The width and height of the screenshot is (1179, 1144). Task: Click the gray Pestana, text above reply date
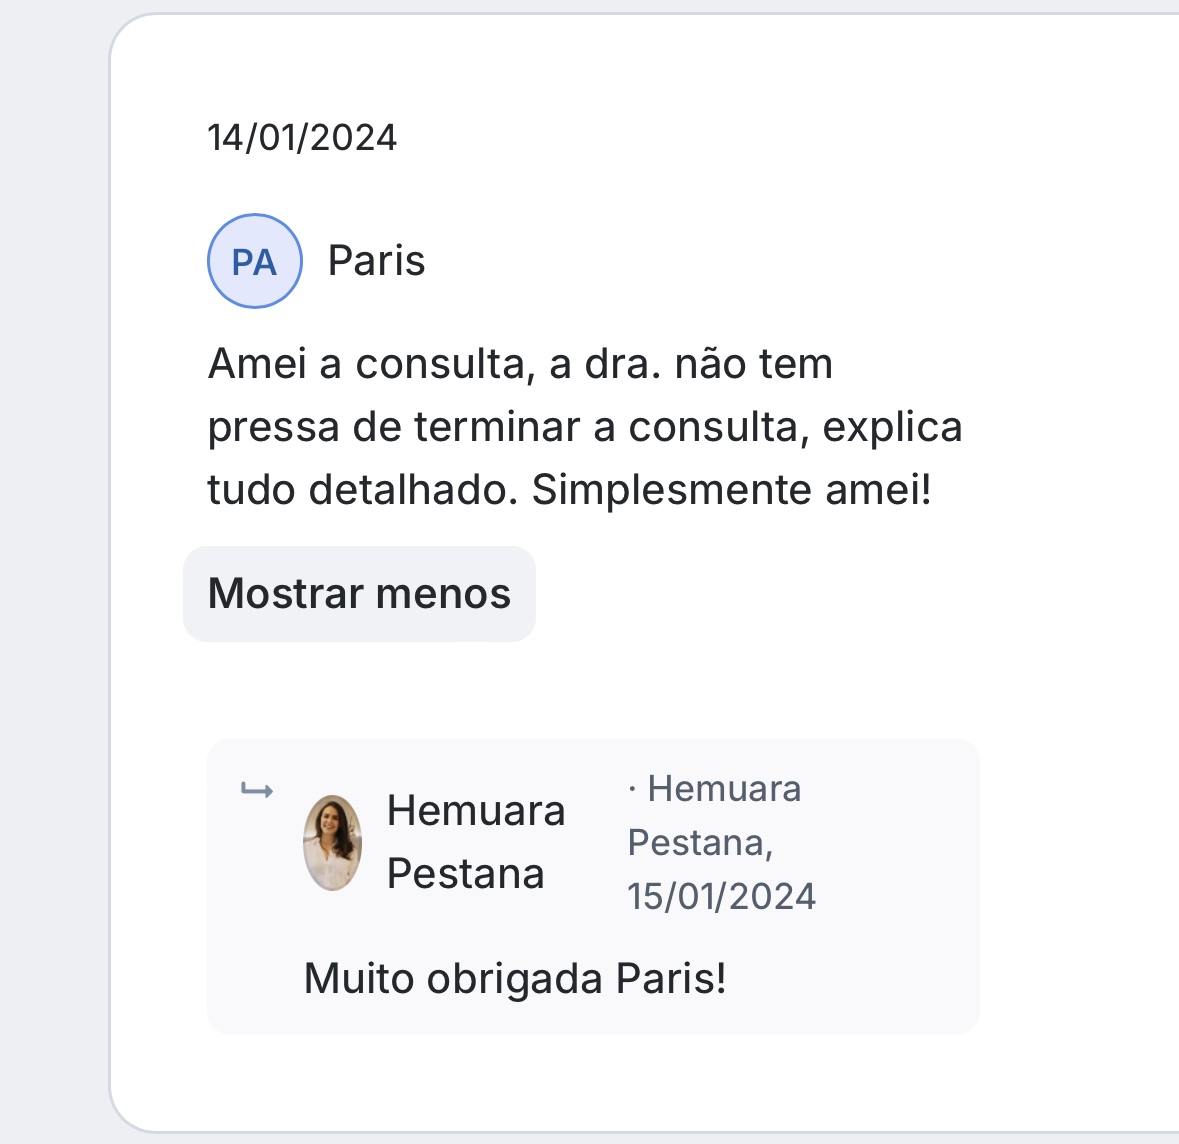(x=700, y=843)
